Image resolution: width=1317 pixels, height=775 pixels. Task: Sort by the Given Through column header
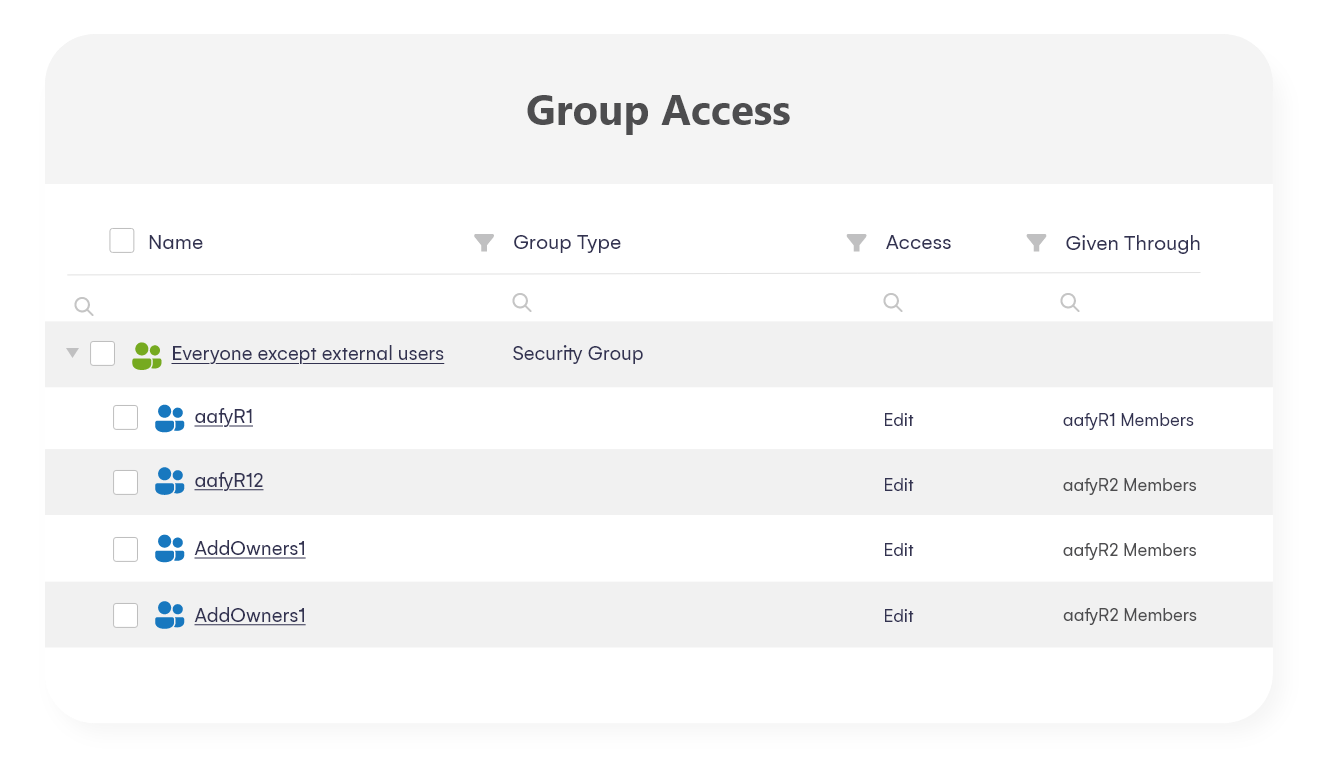[1133, 243]
